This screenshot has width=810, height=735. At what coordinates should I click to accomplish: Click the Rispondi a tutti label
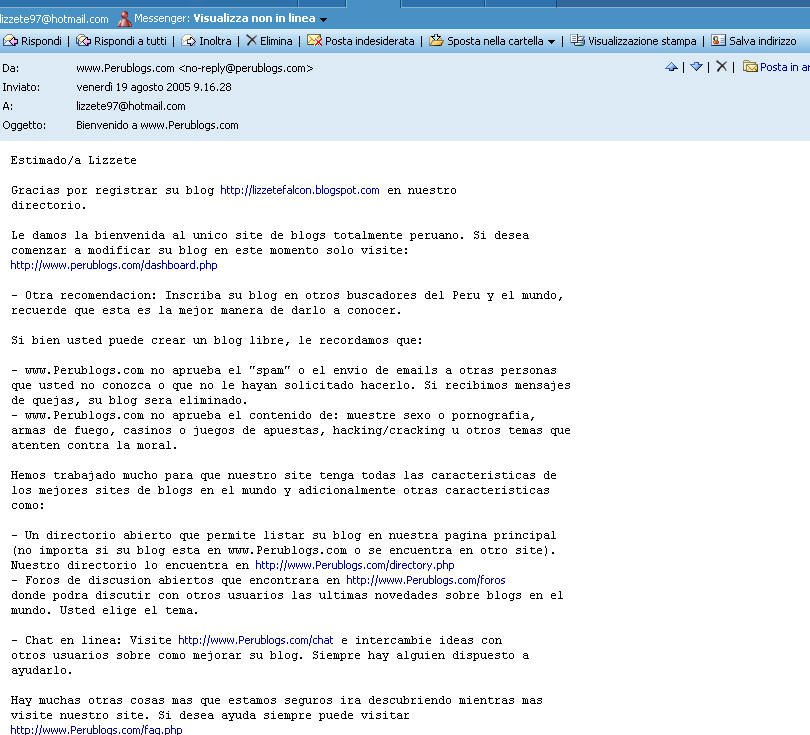click(130, 41)
